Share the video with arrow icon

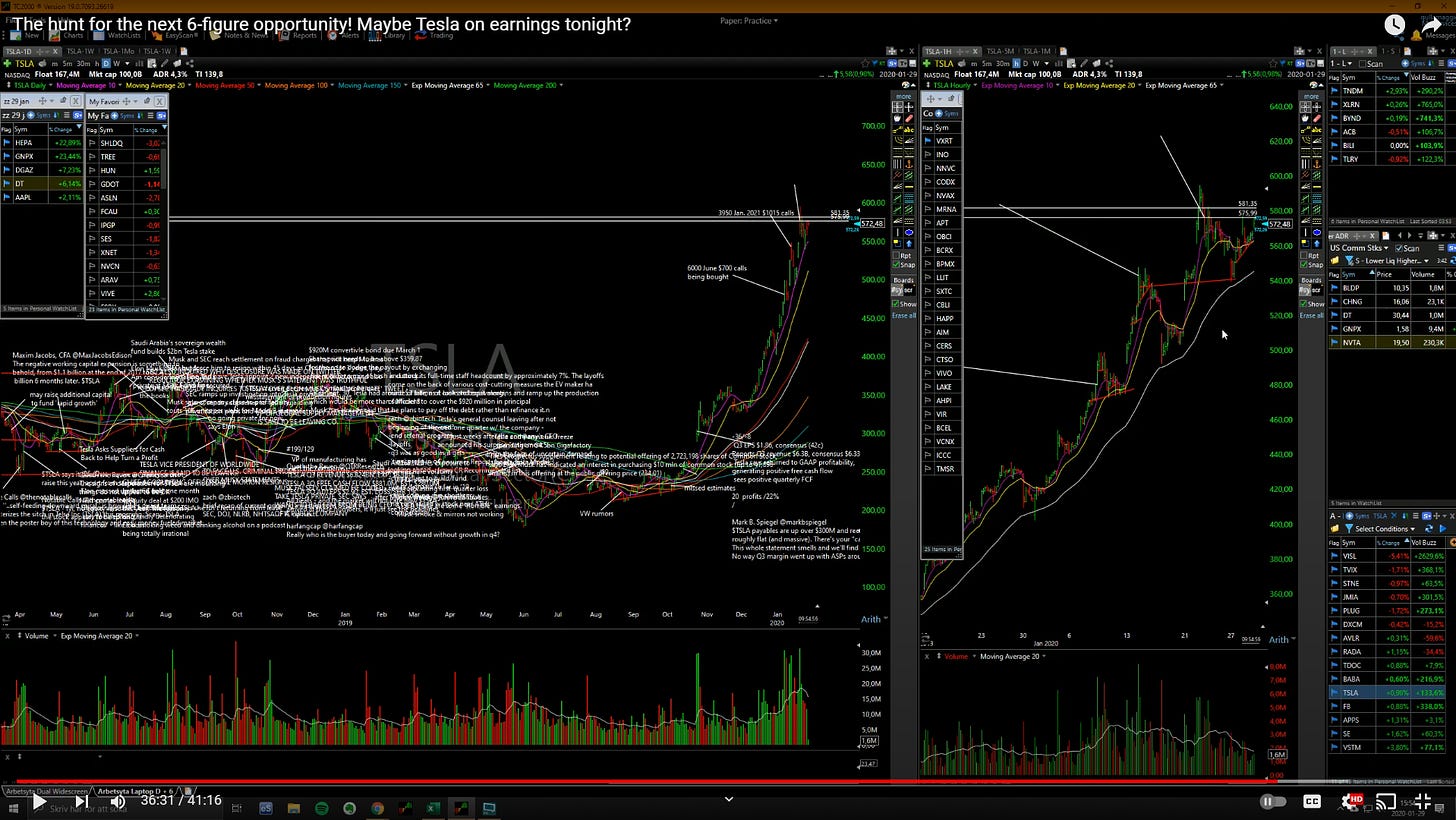coord(1434,26)
